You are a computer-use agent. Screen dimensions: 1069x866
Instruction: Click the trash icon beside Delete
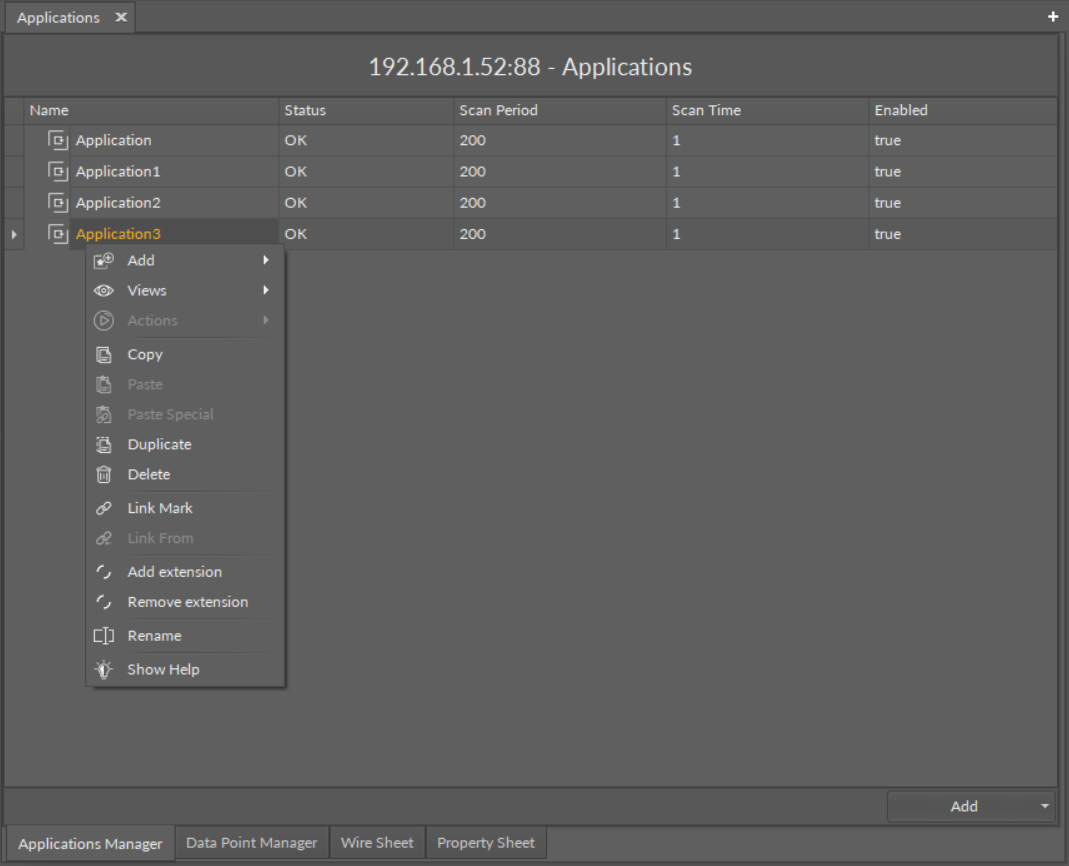(103, 475)
